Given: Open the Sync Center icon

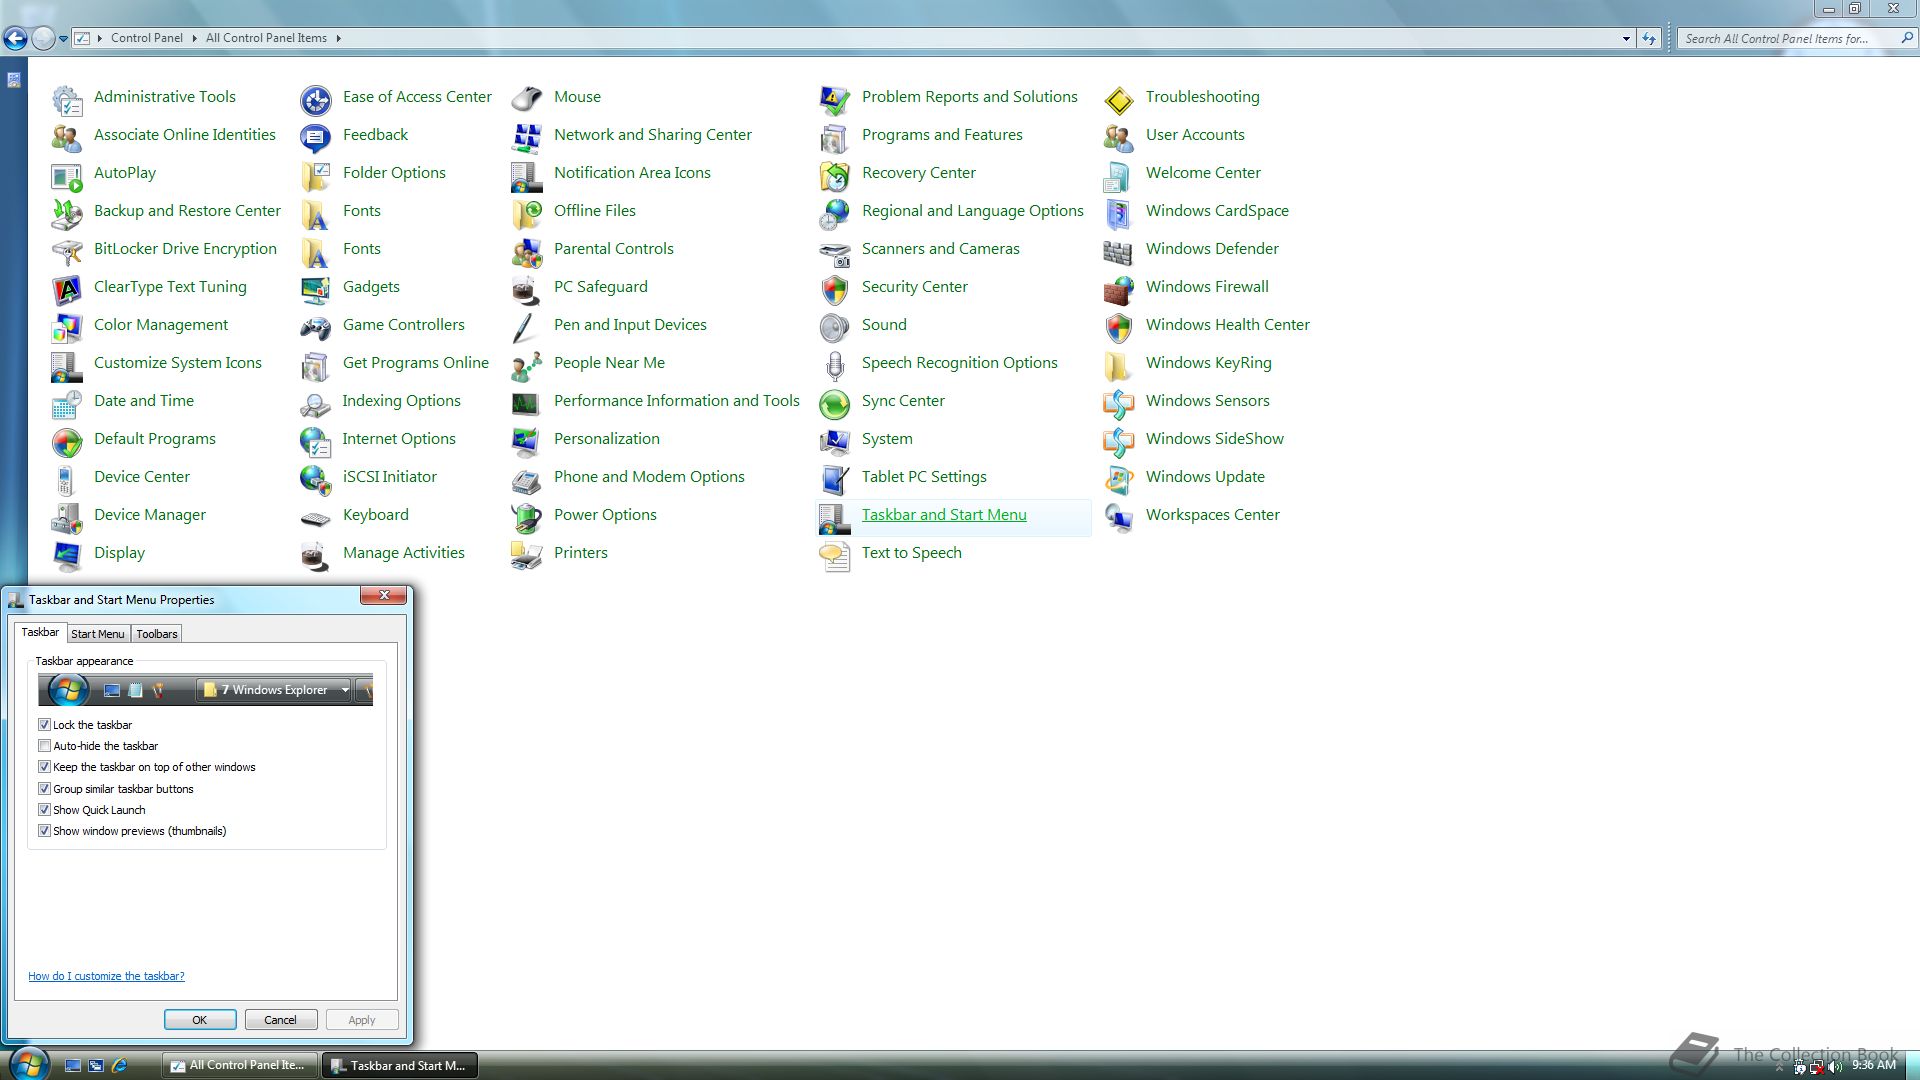Looking at the screenshot, I should coord(834,403).
